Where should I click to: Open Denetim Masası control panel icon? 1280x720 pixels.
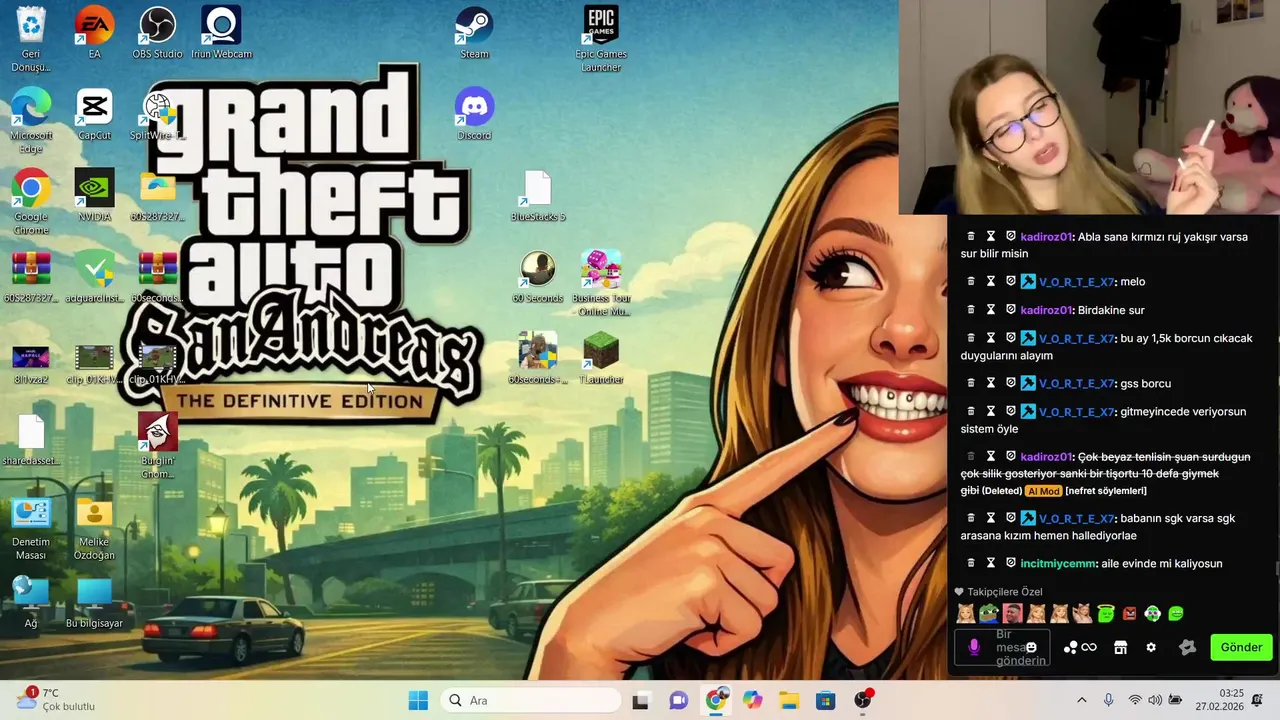31,528
